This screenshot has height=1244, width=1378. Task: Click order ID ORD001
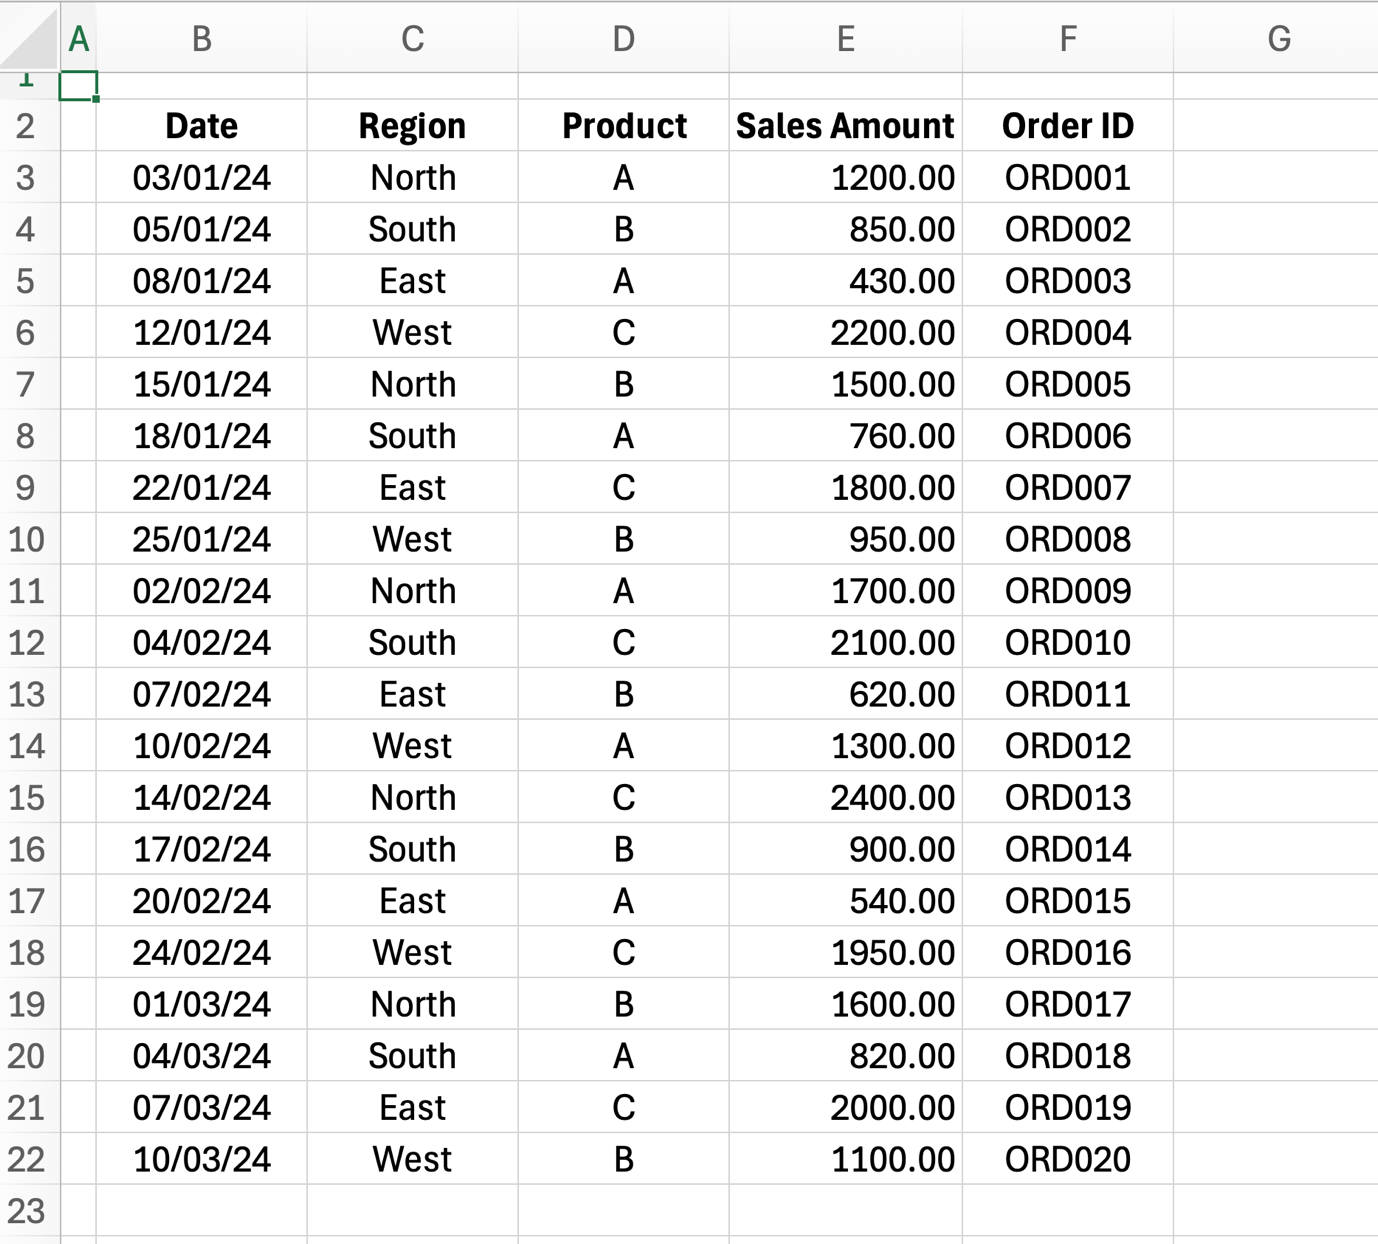[x=1067, y=177]
